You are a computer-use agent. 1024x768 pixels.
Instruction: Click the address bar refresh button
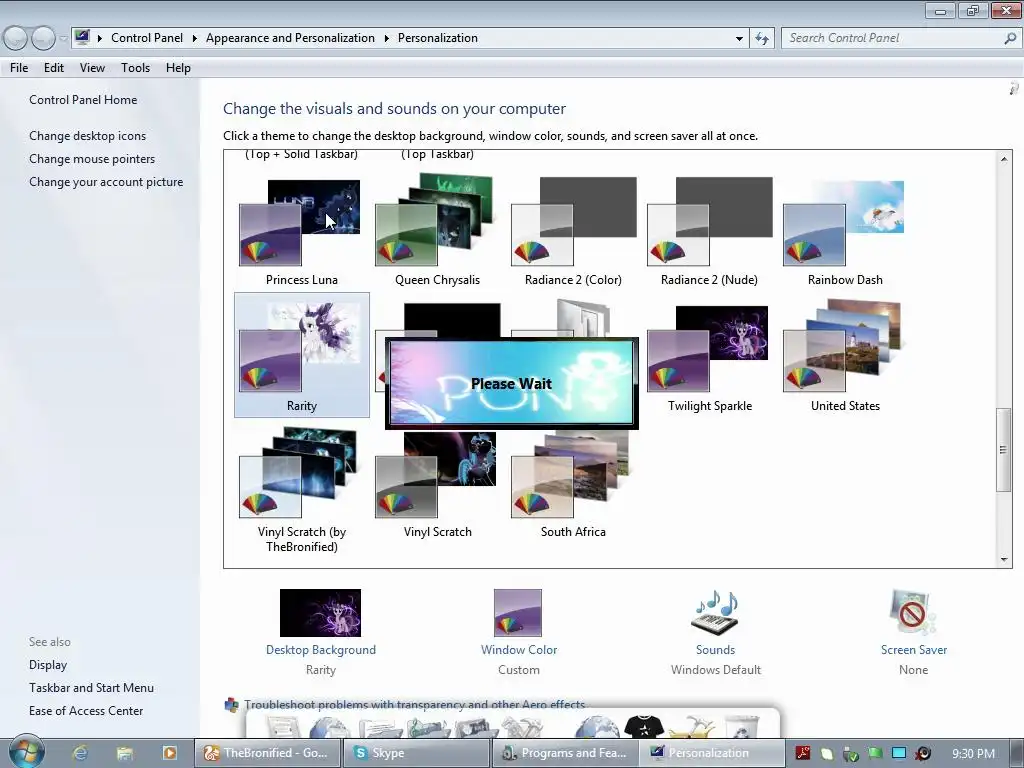(762, 39)
